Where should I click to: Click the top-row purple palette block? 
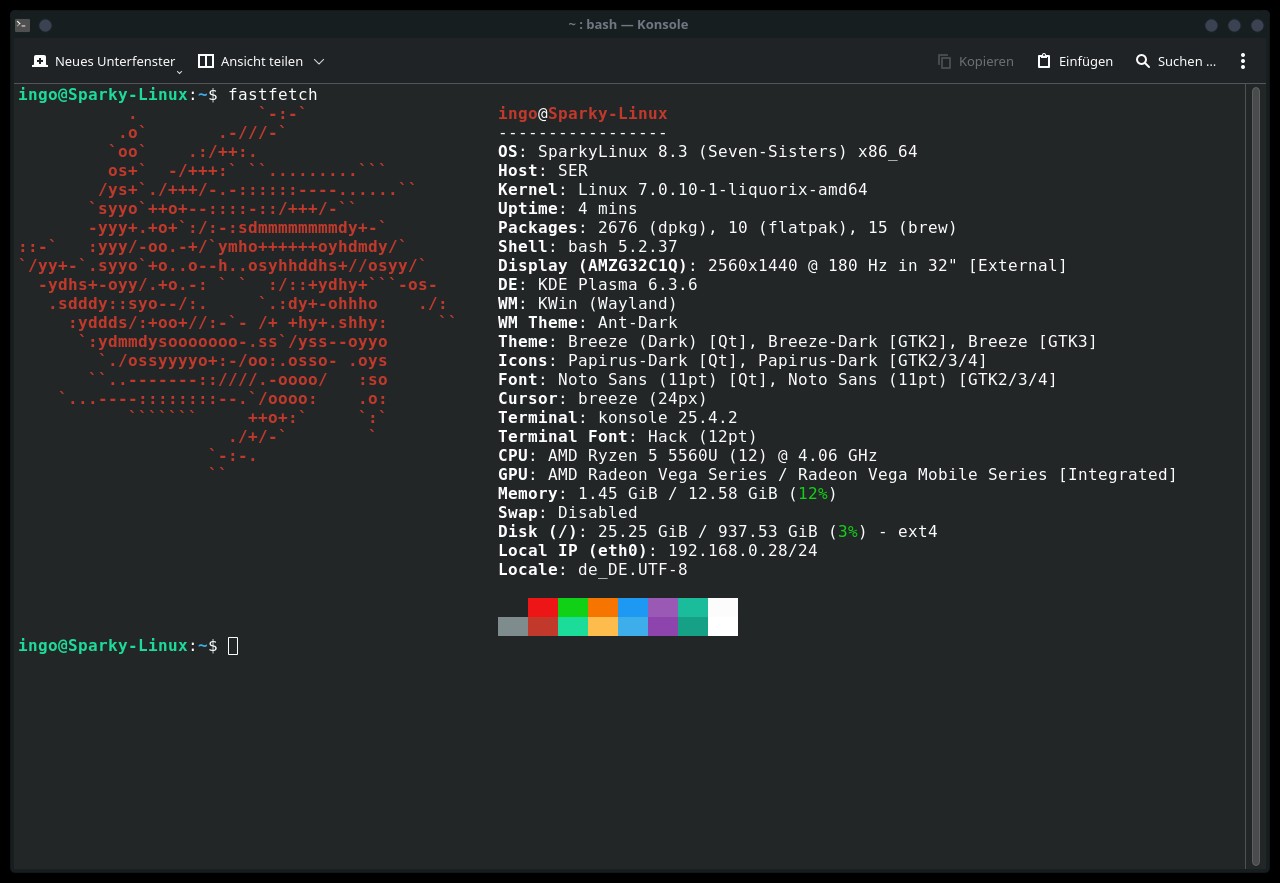tap(663, 607)
